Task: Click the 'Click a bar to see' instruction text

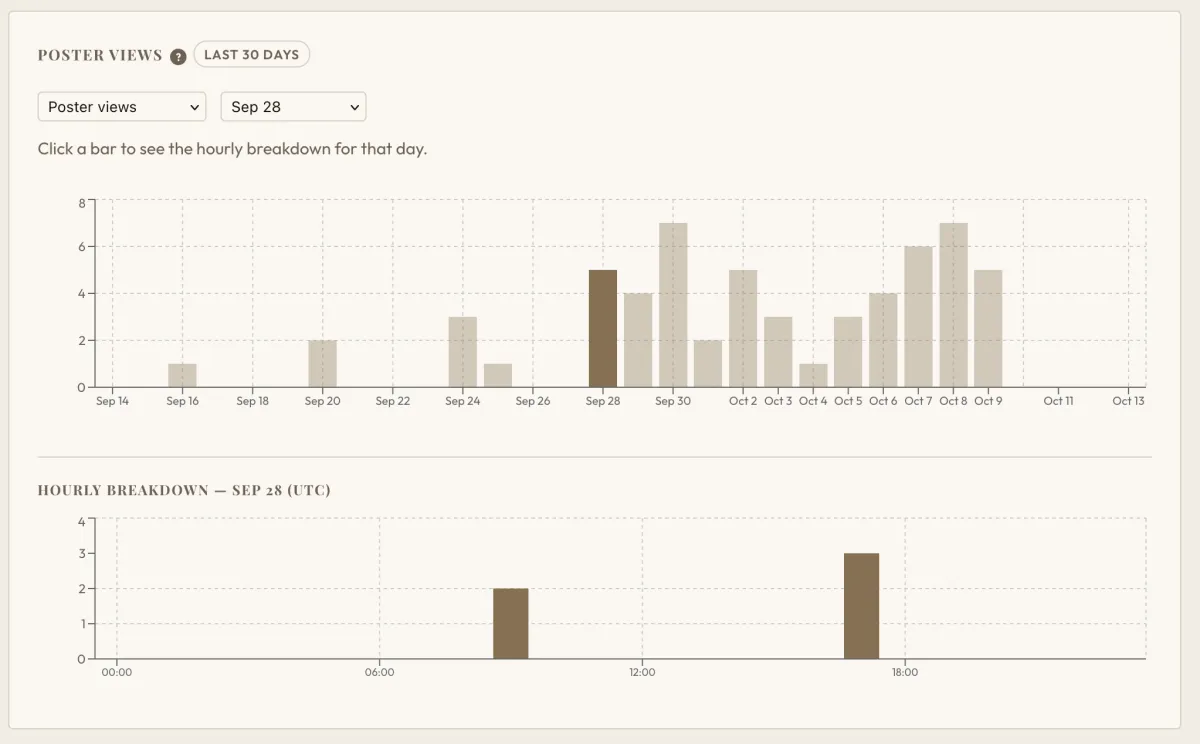Action: click(x=232, y=149)
